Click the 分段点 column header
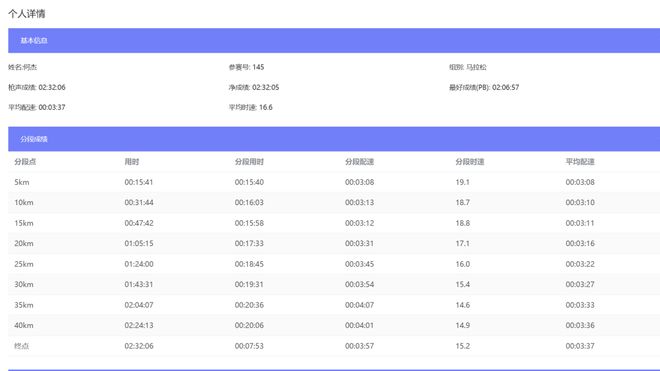The image size is (660, 371). tap(25, 162)
